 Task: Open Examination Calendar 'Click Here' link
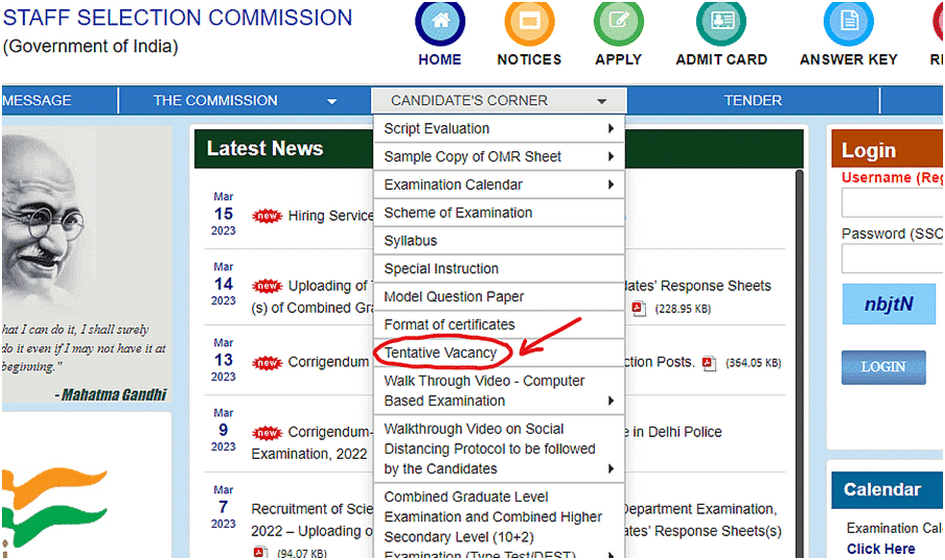[x=881, y=549]
